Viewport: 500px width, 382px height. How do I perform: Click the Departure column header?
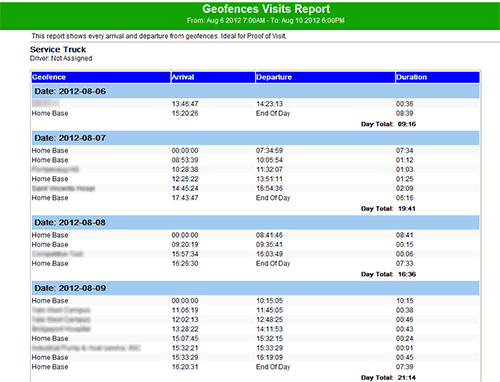(x=325, y=77)
